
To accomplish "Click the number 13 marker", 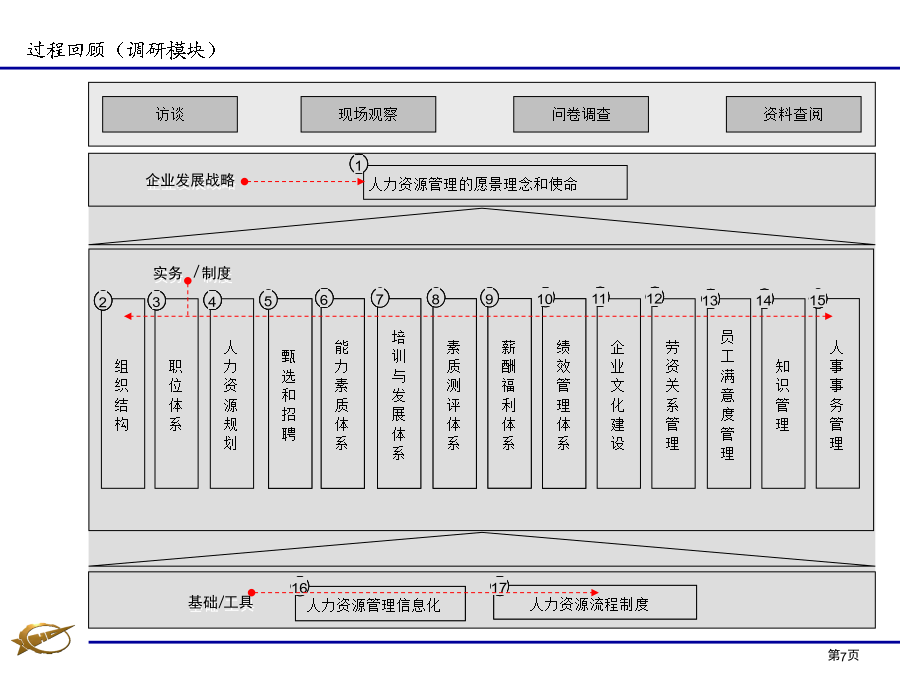I will coord(711,300).
